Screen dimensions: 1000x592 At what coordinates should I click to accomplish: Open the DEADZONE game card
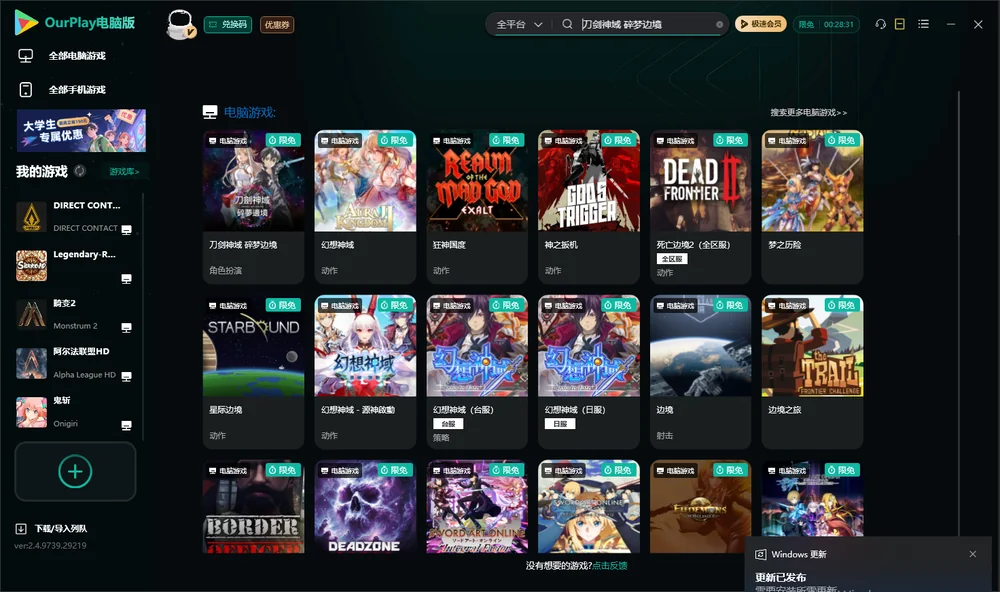(x=365, y=507)
